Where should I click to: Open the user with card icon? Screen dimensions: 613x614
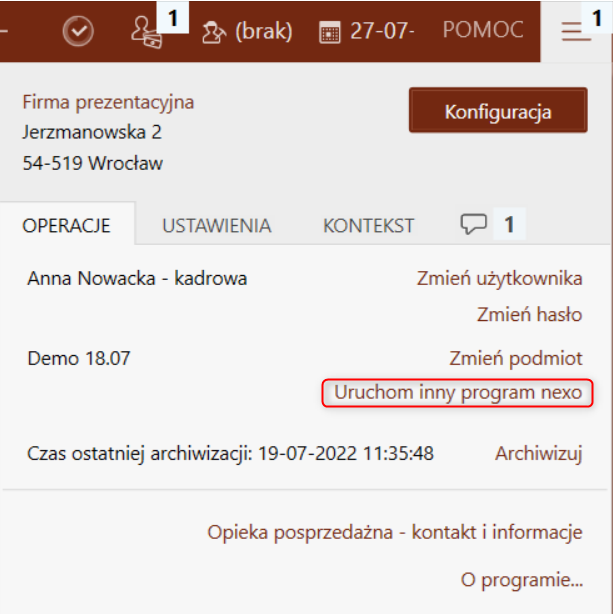(x=146, y=33)
